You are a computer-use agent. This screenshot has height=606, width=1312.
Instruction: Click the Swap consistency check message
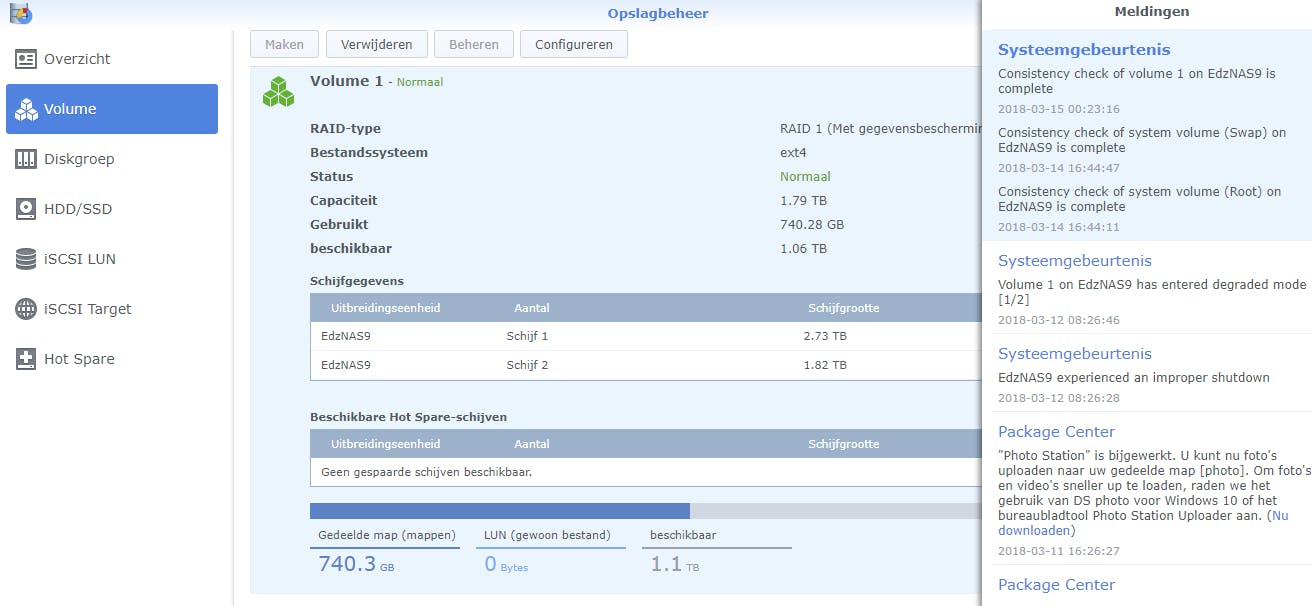tap(1142, 140)
